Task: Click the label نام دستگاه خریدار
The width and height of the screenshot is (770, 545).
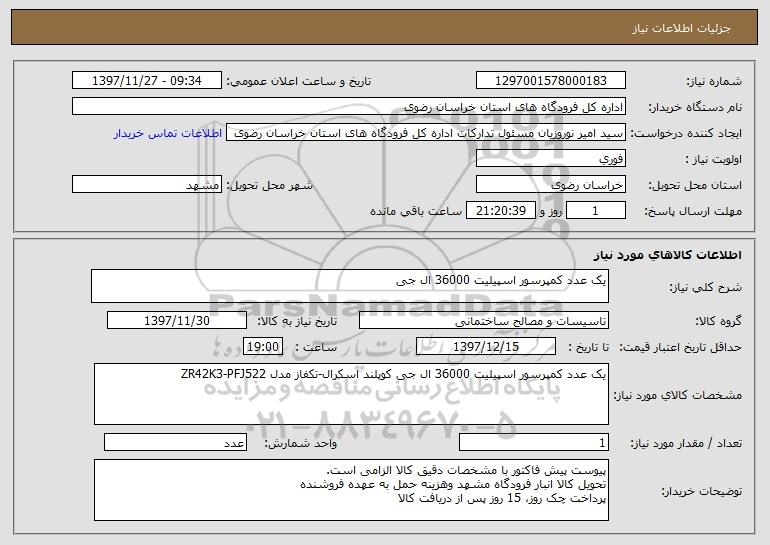Action: tap(695, 107)
